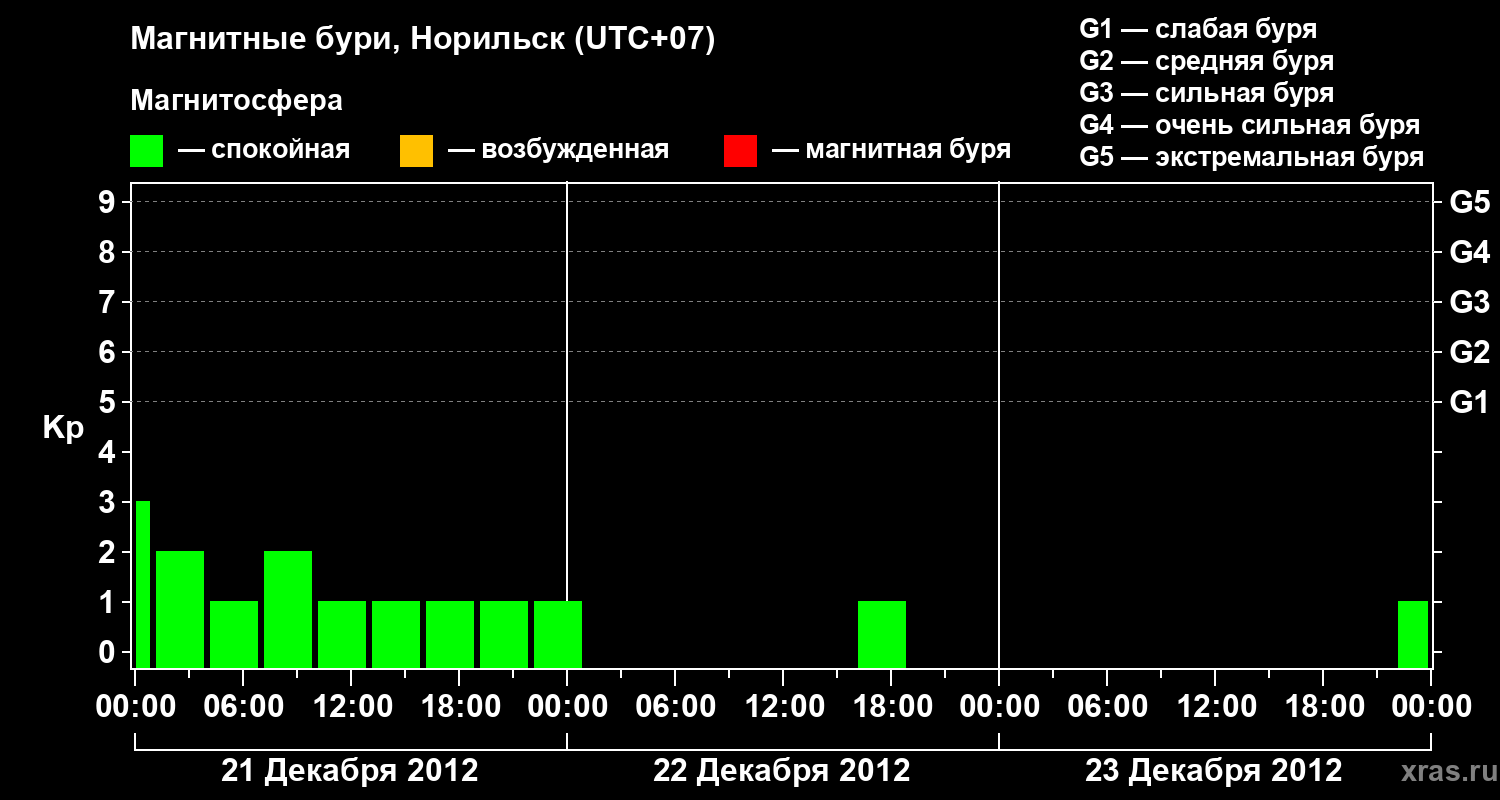Click the right-axis 'G2' label

click(1470, 353)
